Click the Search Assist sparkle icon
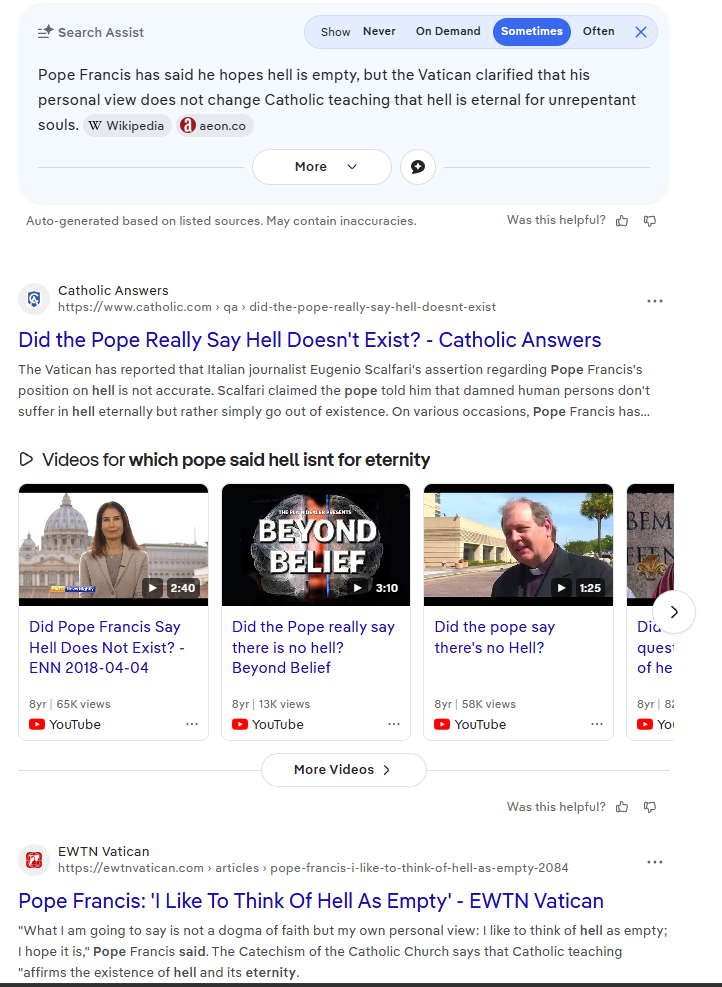Image resolution: width=722 pixels, height=987 pixels. (x=45, y=31)
